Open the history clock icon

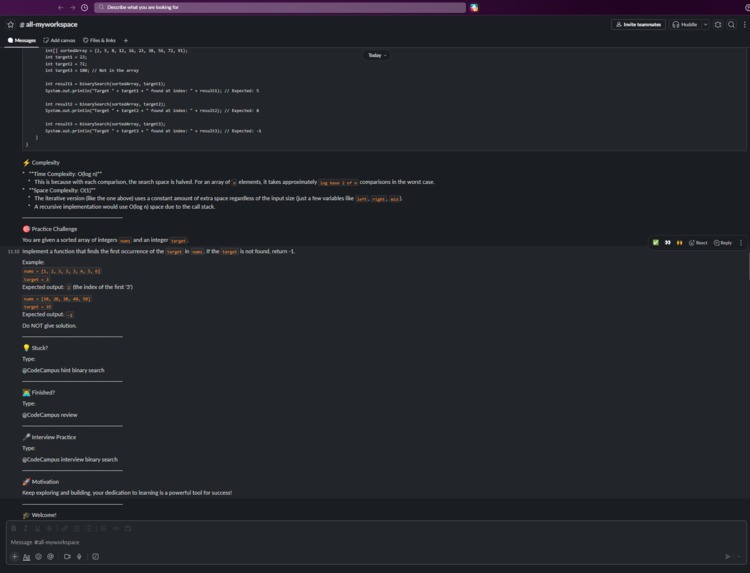[x=85, y=8]
